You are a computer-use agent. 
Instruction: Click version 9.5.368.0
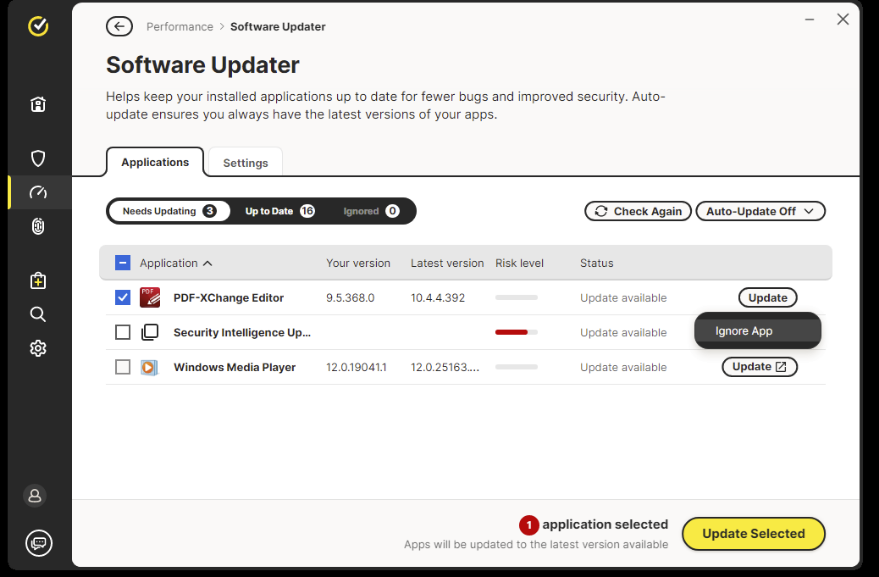(350, 298)
